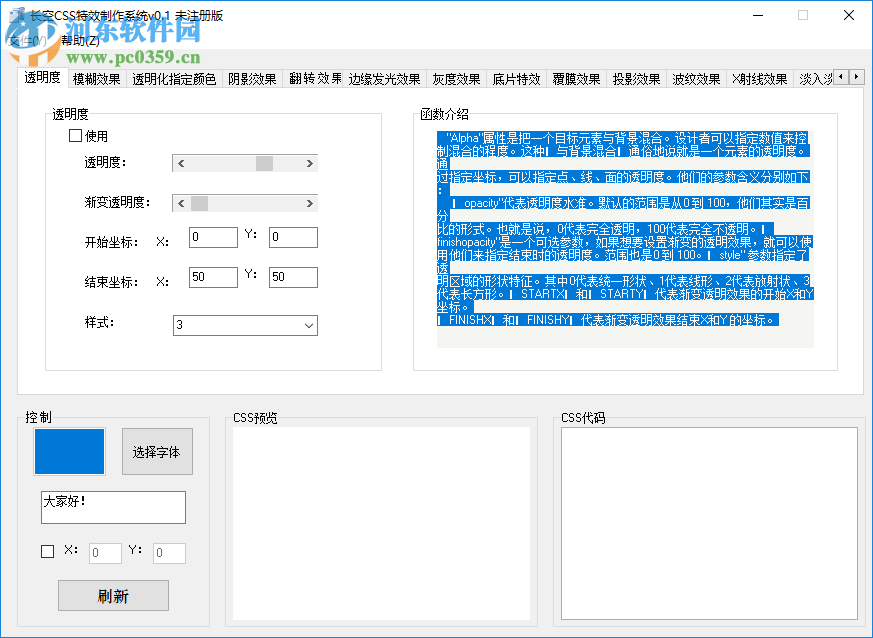
Task: Toggle the checkbox beside the X coordinate field
Action: (46, 551)
